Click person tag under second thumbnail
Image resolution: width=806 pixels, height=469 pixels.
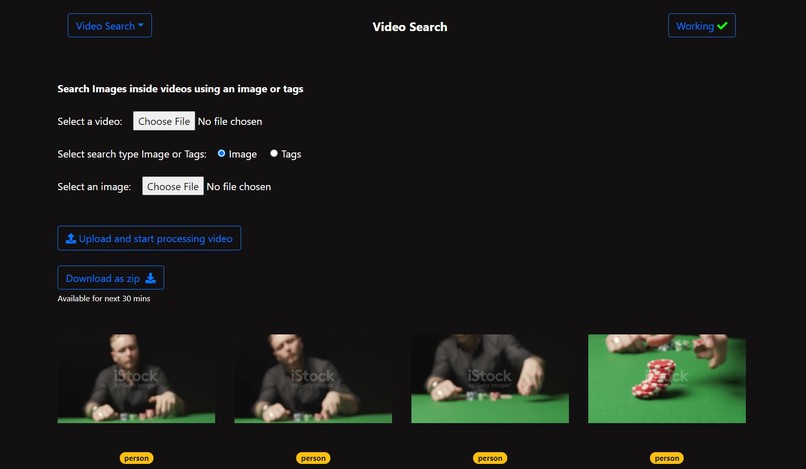313,458
